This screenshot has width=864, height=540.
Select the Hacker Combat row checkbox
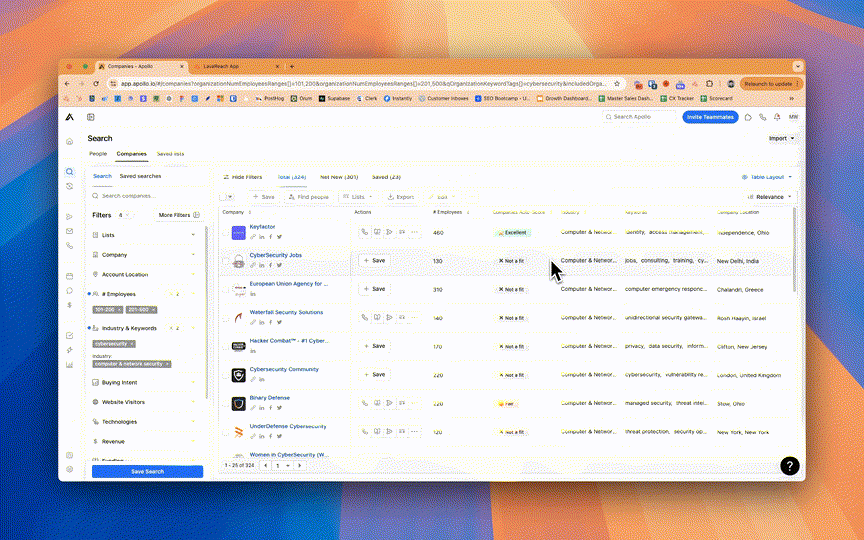(225, 347)
